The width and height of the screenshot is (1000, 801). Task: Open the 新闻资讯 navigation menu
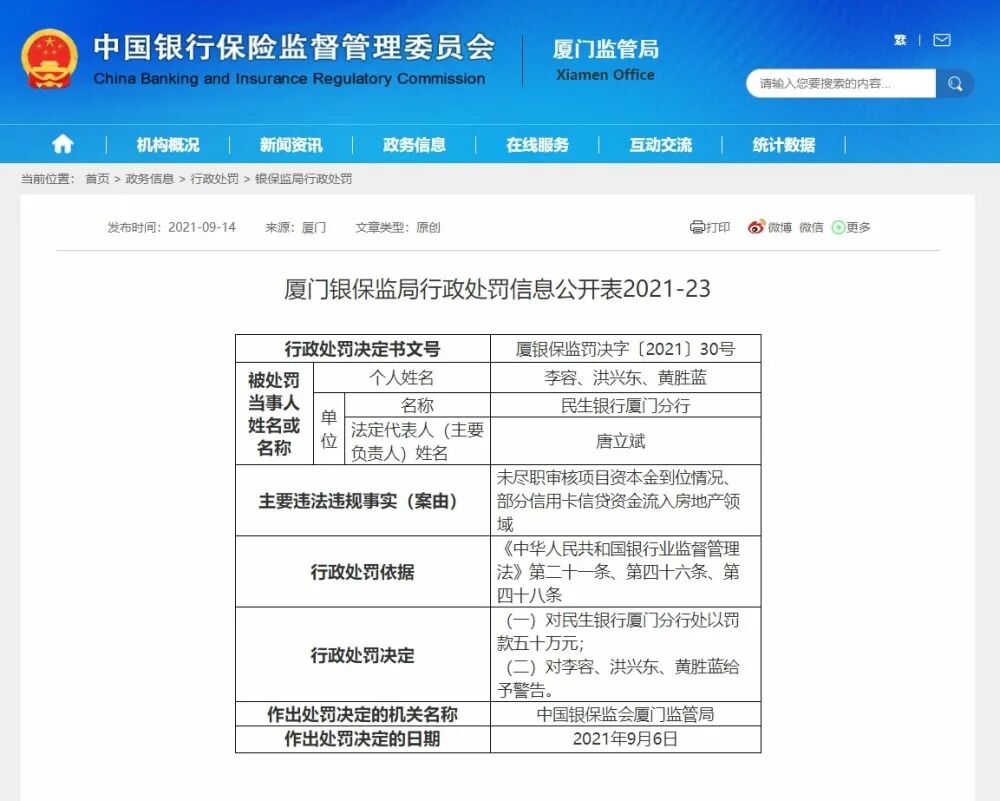pyautogui.click(x=288, y=144)
